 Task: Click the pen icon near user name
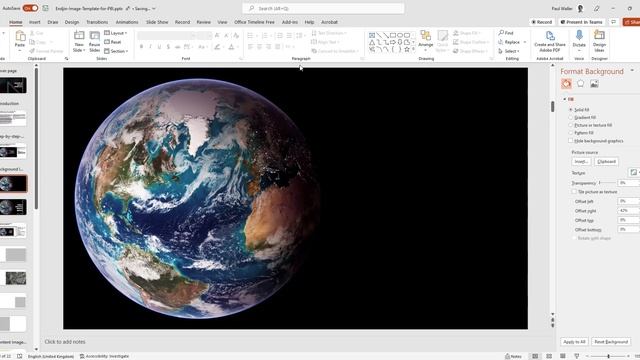[596, 8]
